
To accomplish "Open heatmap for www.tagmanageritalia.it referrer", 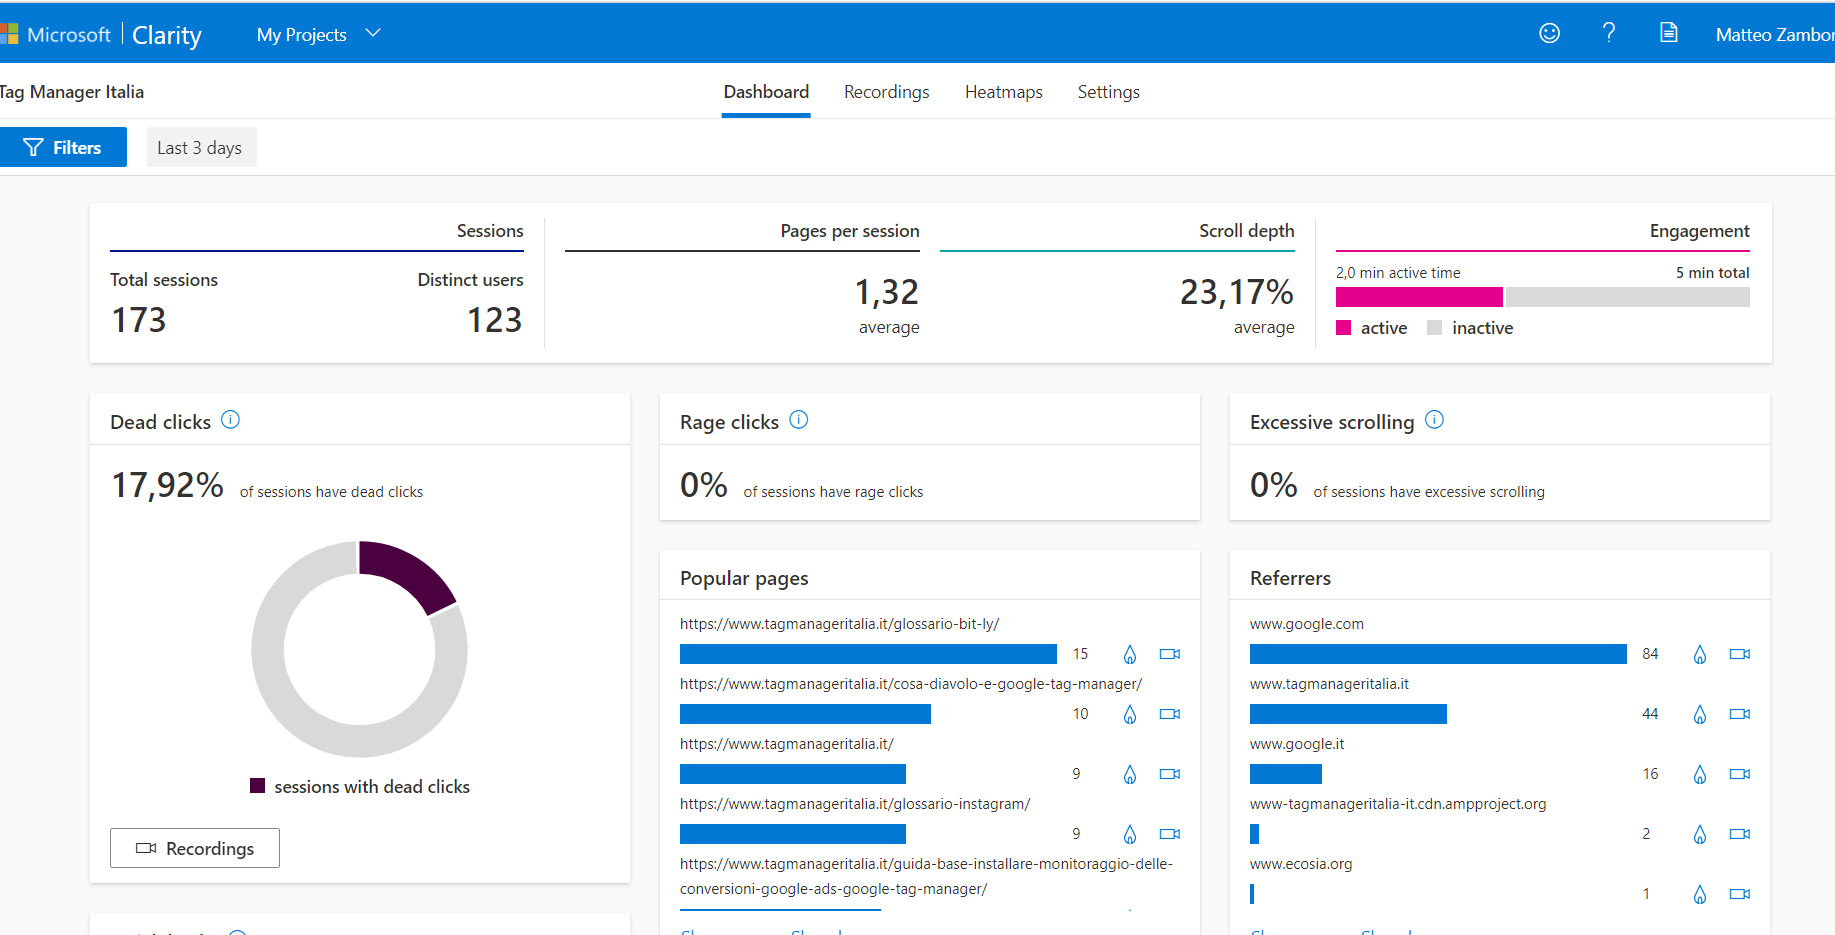I will click(x=1700, y=714).
